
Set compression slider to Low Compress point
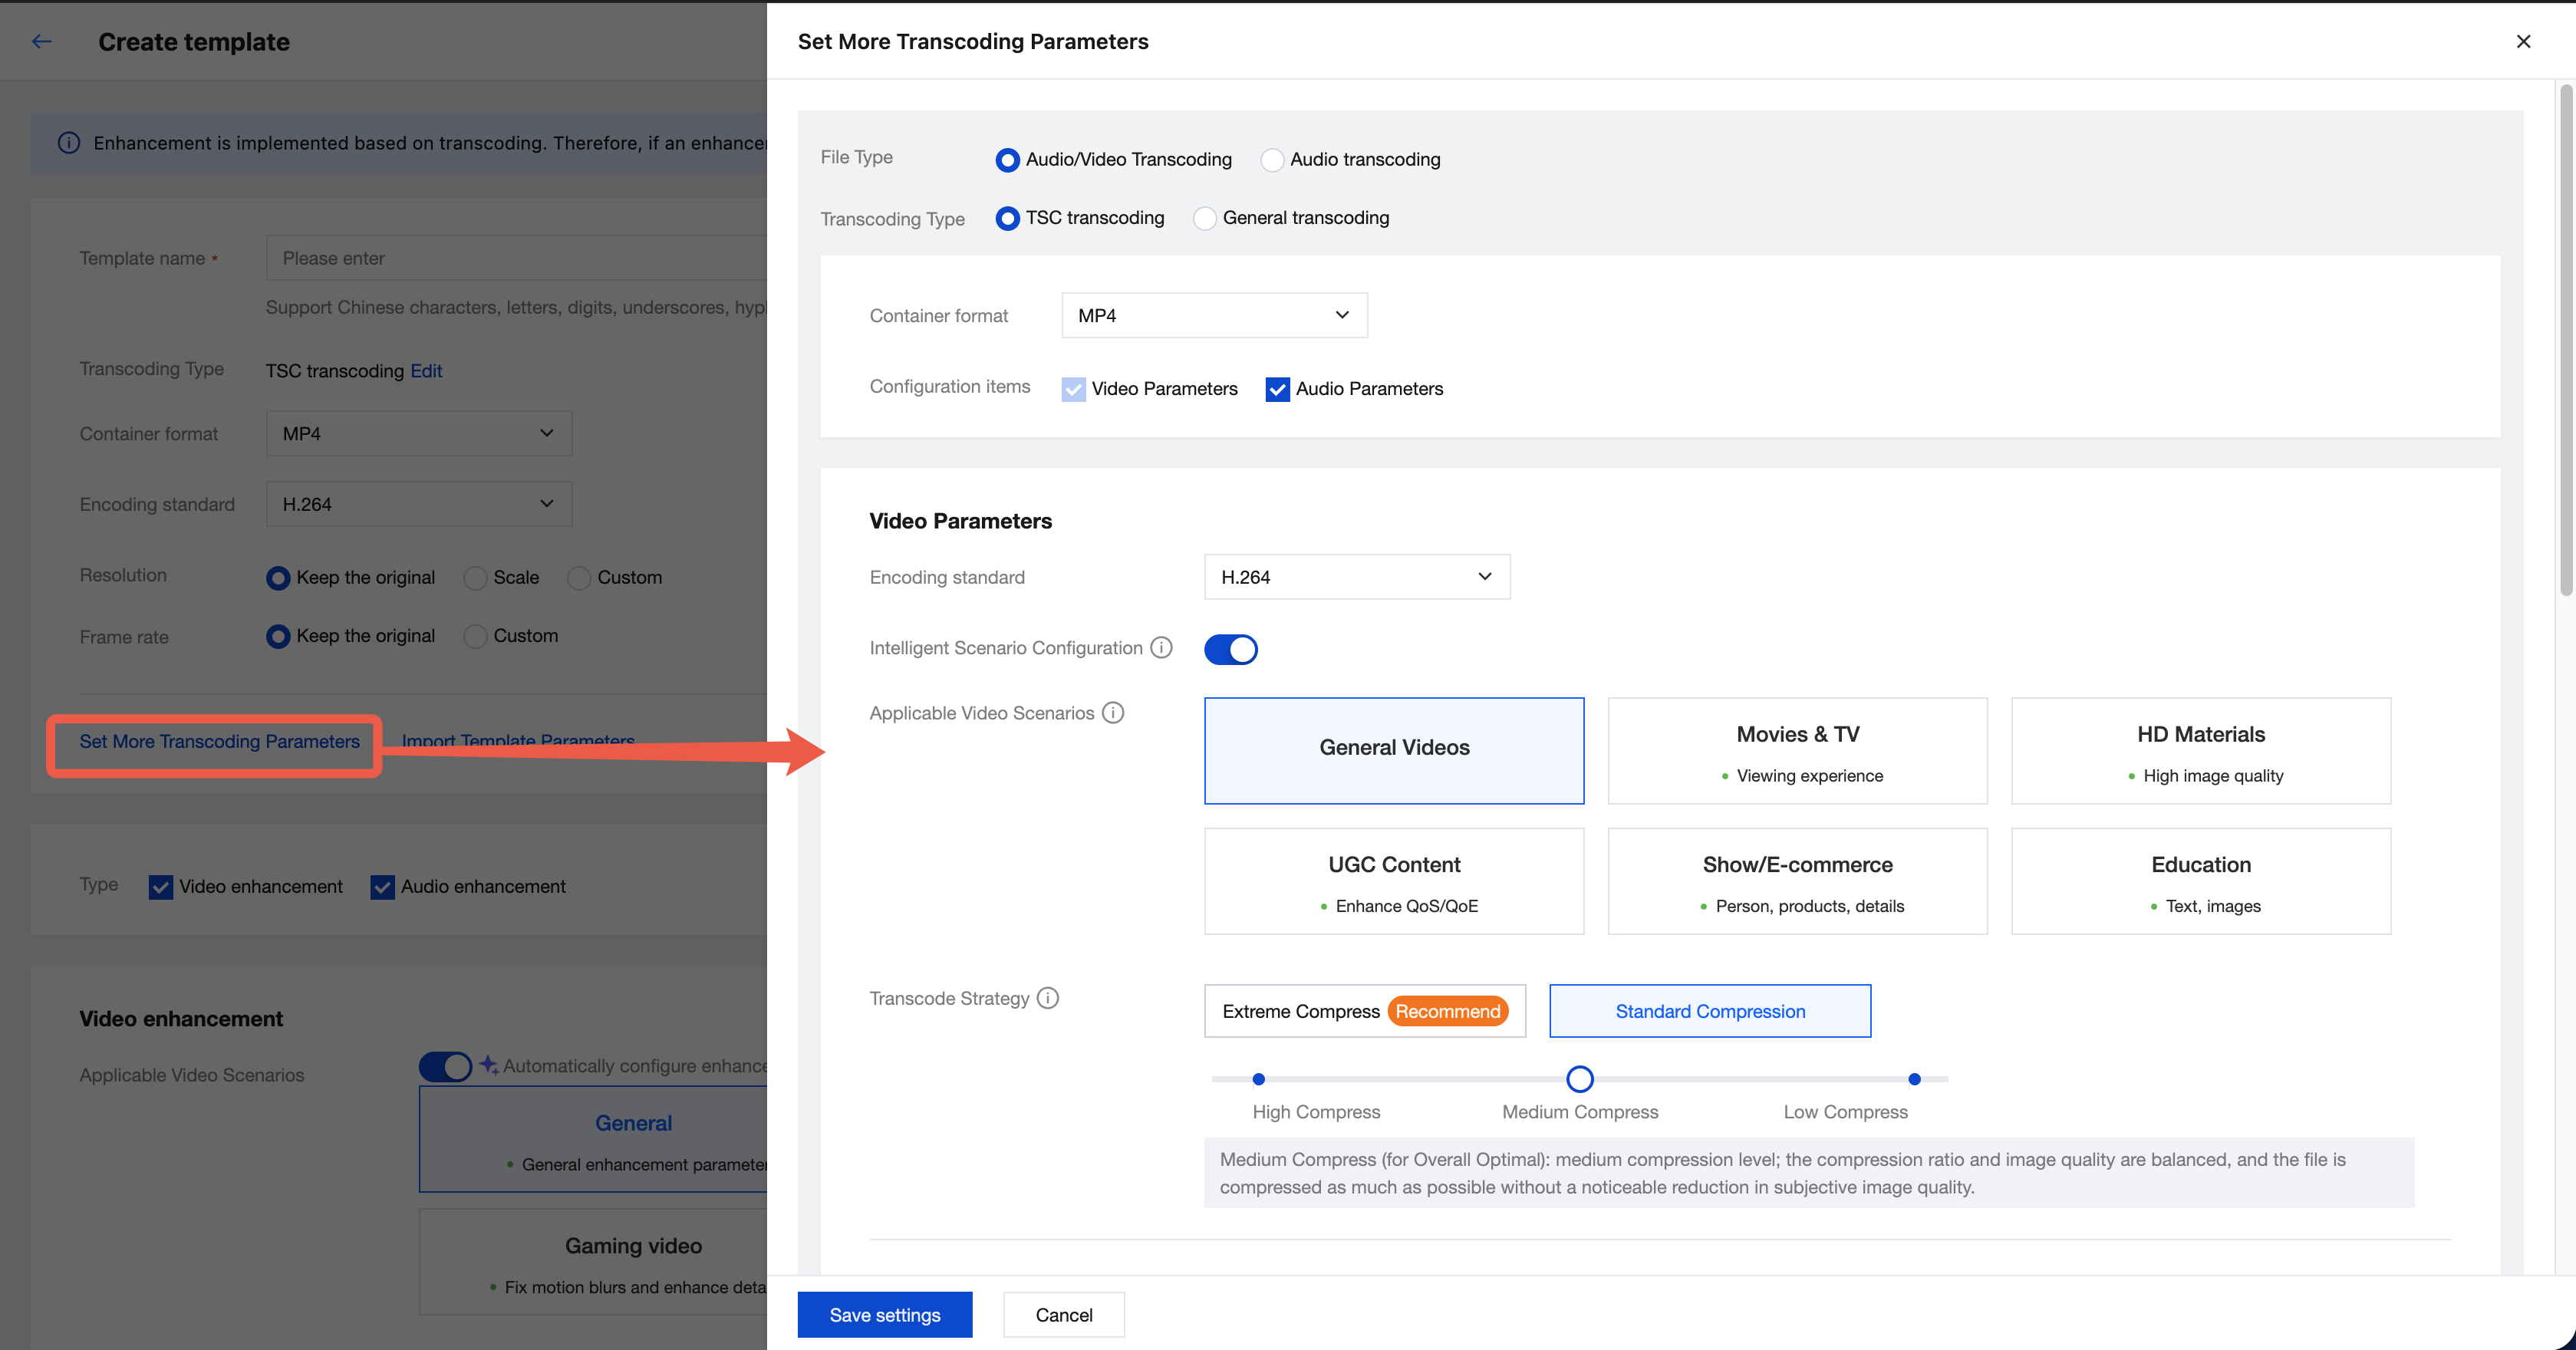point(1914,1079)
